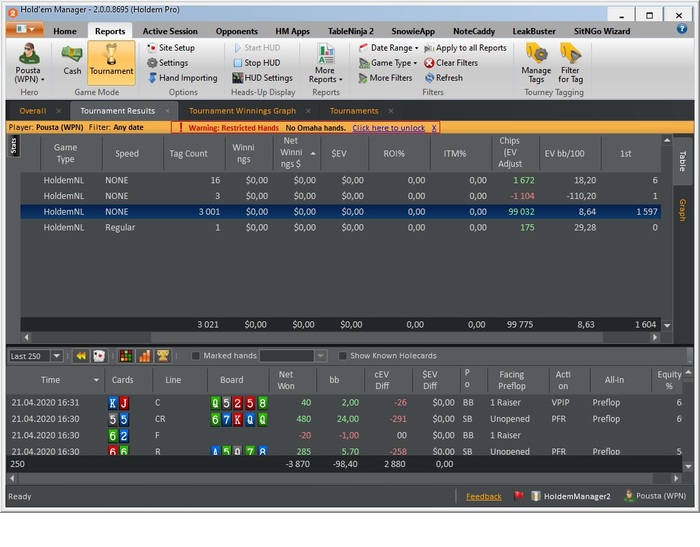Apply filter to all Reports

[x=466, y=48]
